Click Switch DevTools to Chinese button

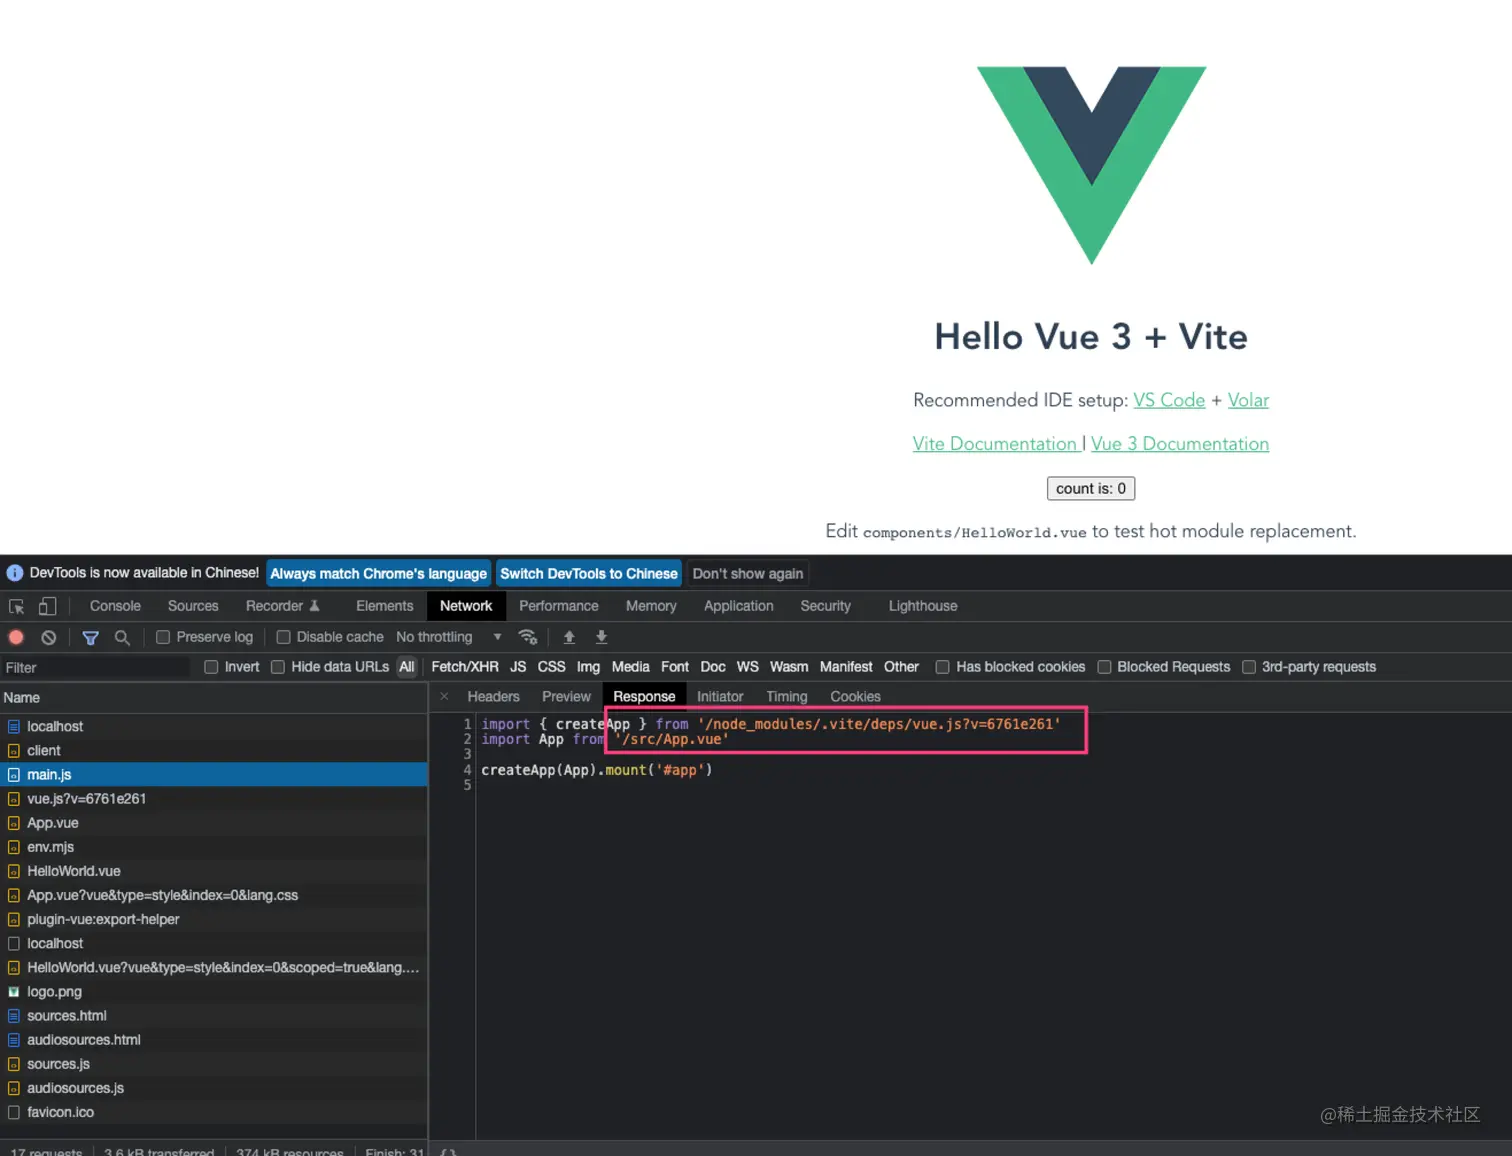[x=589, y=574]
